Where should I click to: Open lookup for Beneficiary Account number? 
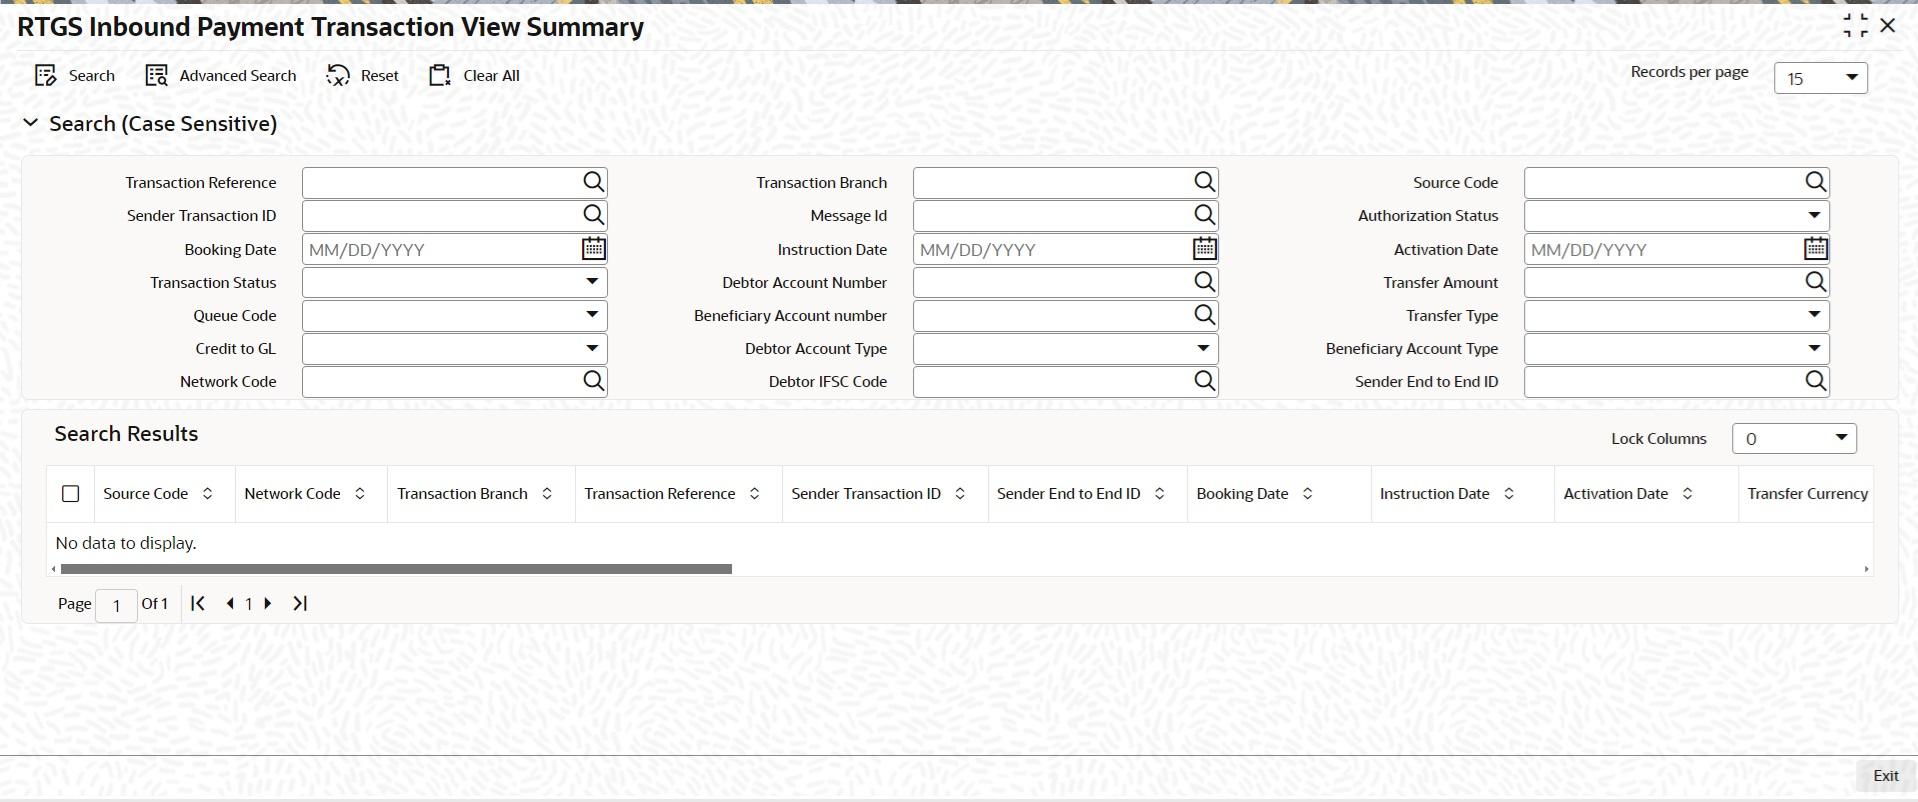click(x=1204, y=315)
